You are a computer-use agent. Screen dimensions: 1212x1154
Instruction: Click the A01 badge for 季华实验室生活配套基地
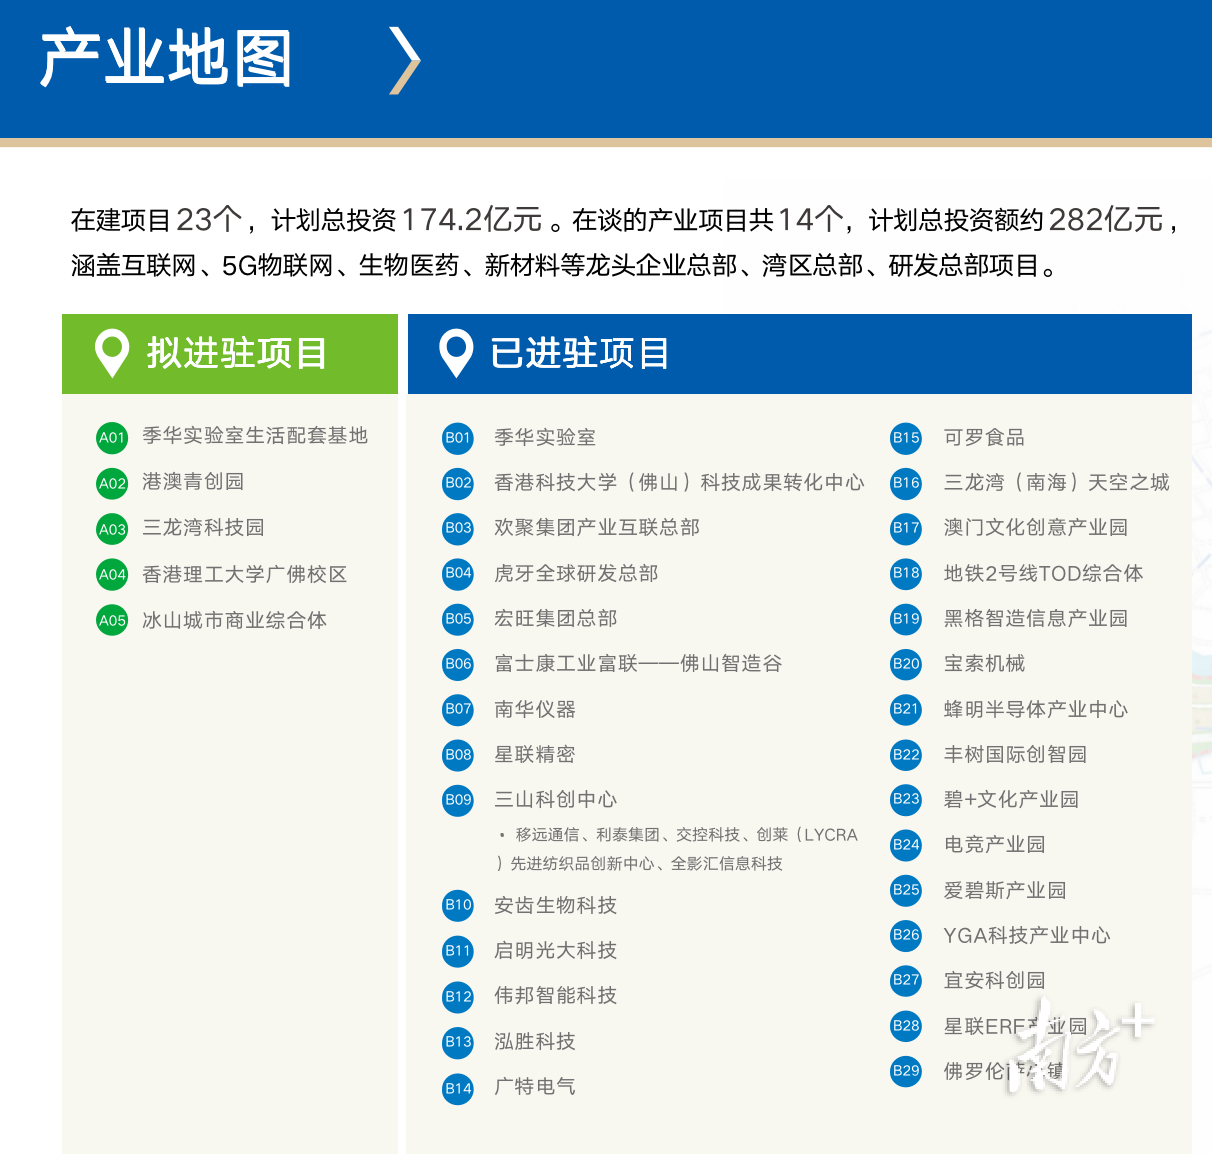click(111, 437)
